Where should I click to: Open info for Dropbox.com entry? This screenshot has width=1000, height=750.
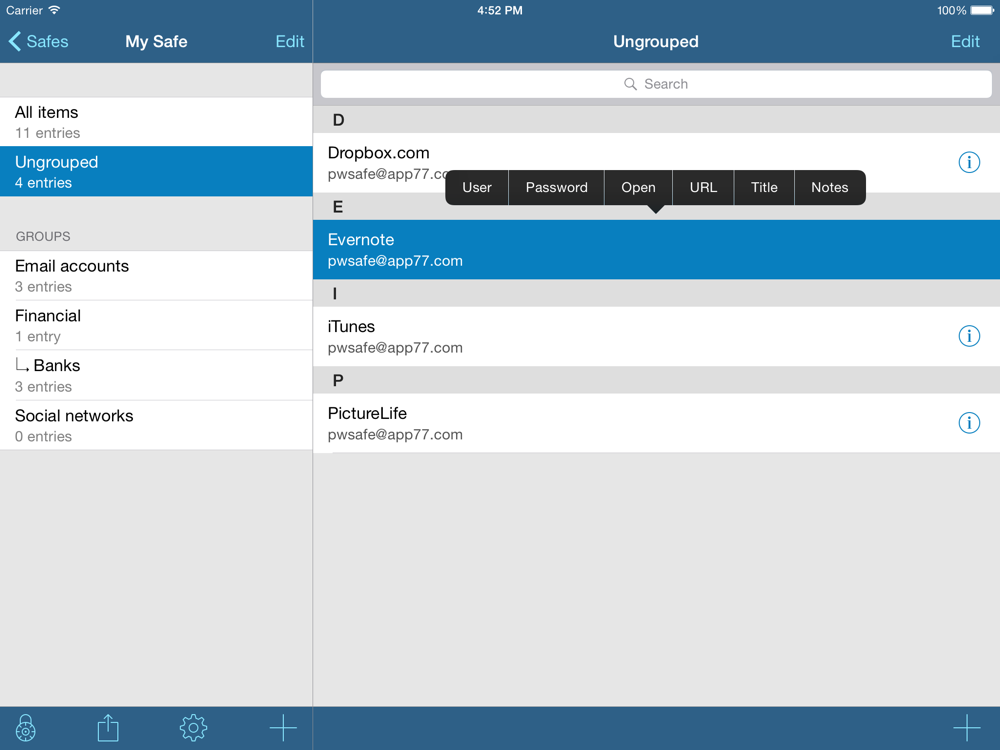[969, 163]
